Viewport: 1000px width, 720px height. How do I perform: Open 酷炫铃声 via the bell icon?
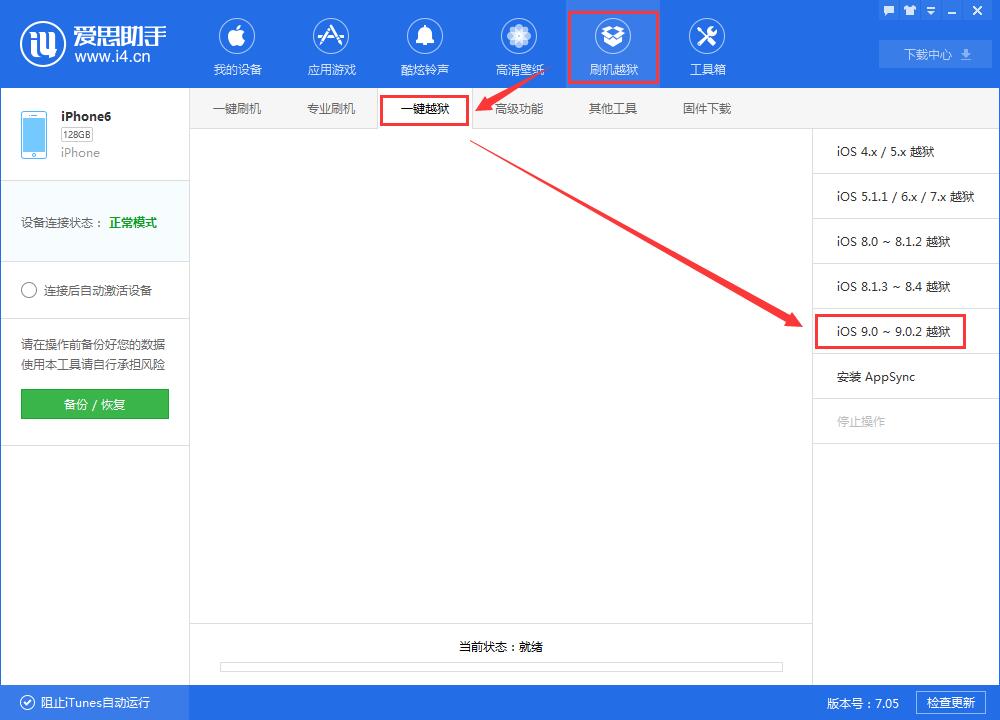click(425, 45)
